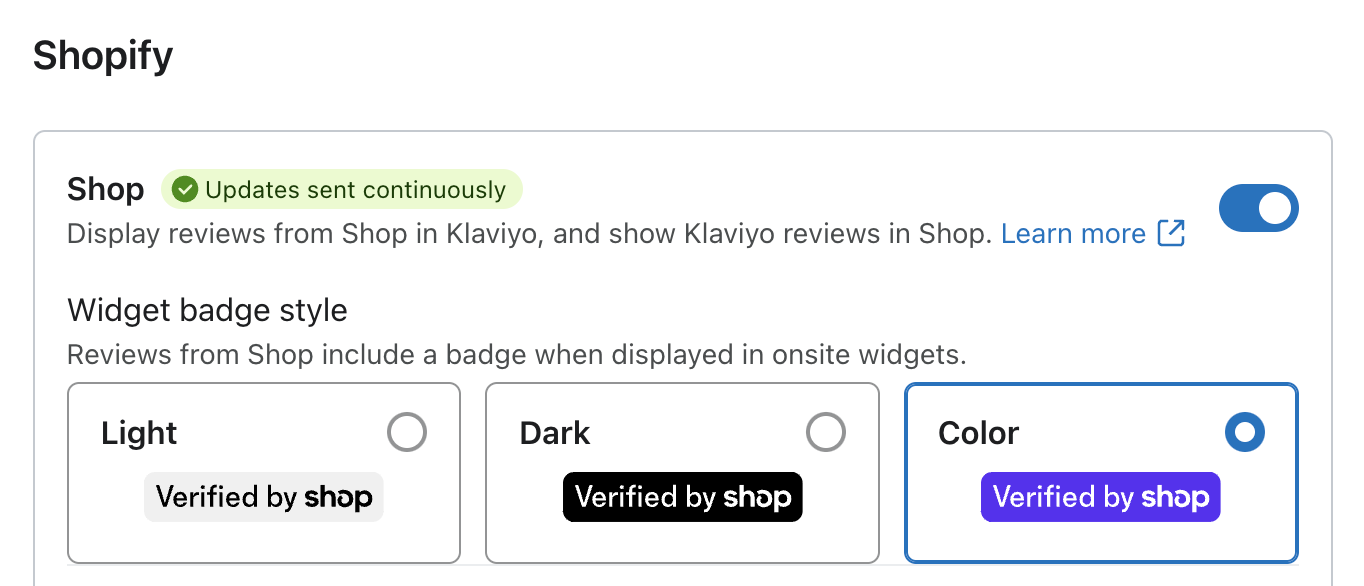Select the Light badge style radio button
This screenshot has height=586, width=1364.
407,433
